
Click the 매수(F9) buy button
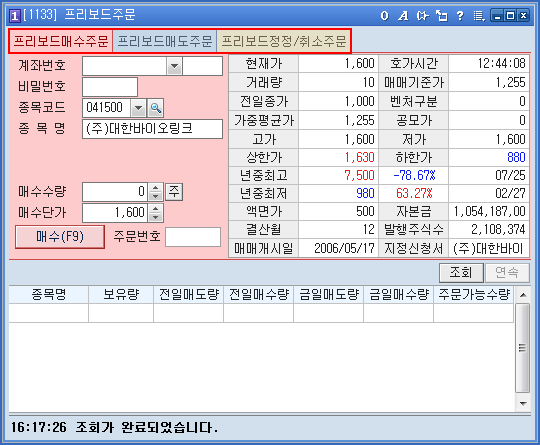[60, 237]
